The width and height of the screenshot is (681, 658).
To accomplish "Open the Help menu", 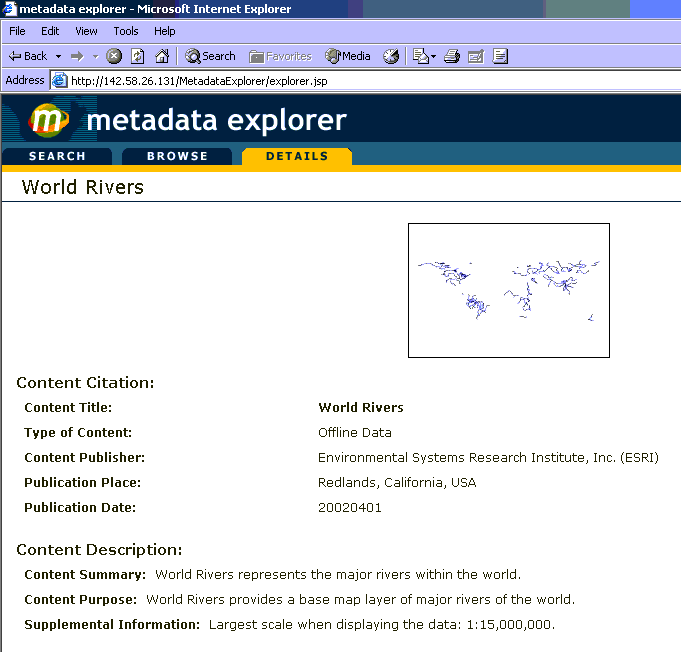I will tap(164, 31).
